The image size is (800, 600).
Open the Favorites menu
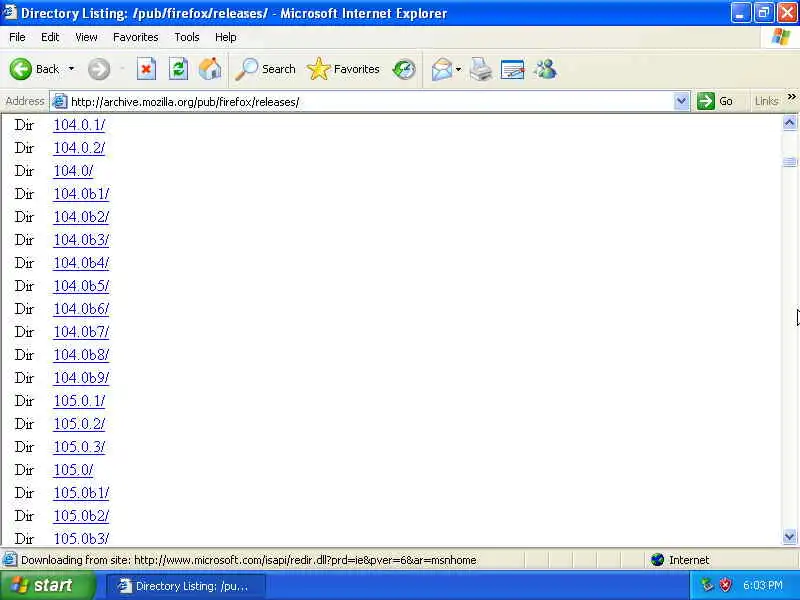tap(136, 37)
